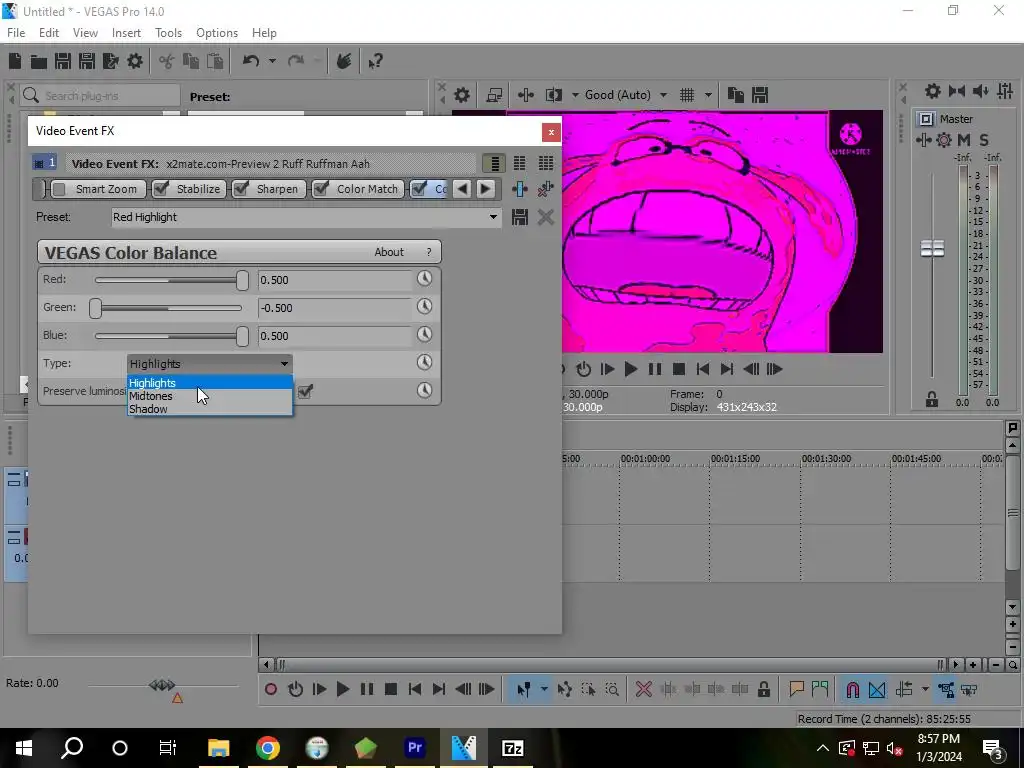Click the open project folder icon
Image resolution: width=1024 pixels, height=768 pixels.
(39, 61)
